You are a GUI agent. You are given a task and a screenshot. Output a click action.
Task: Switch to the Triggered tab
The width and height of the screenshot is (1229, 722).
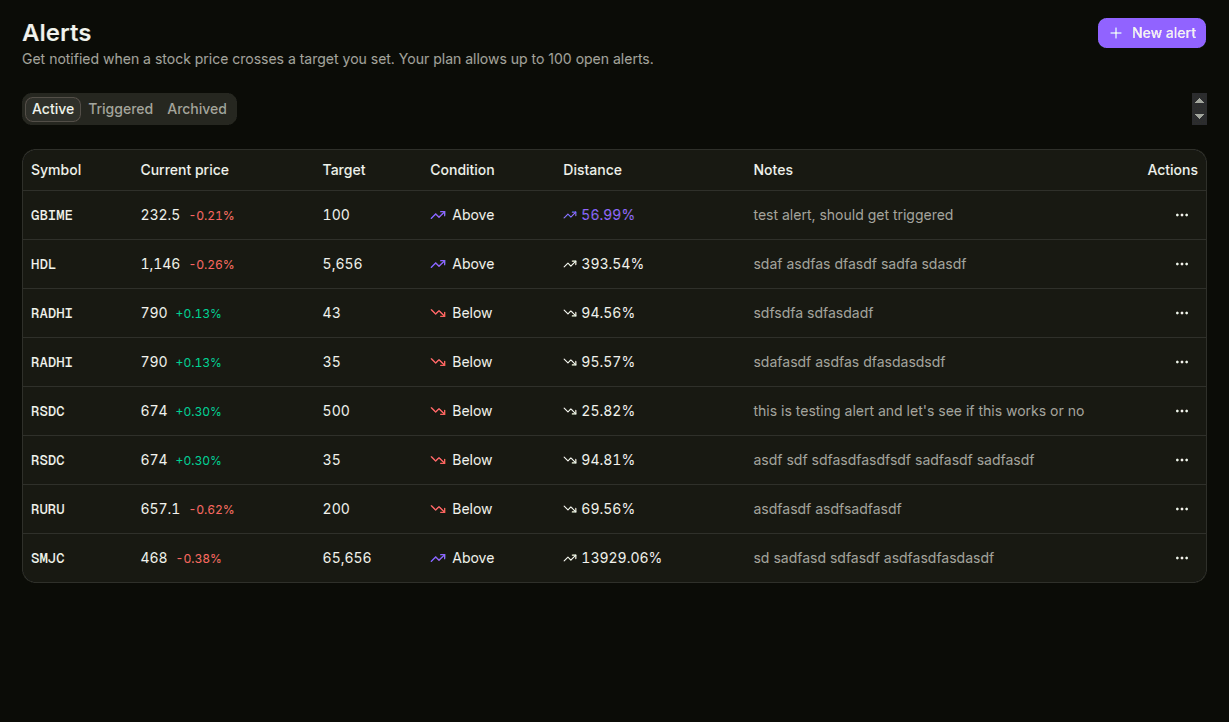120,109
